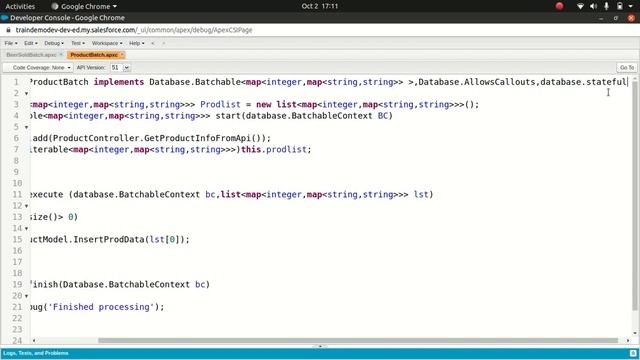Click line number 21 in the gutter
Image resolution: width=640 pixels, height=360 pixels.
pyautogui.click(x=17, y=307)
